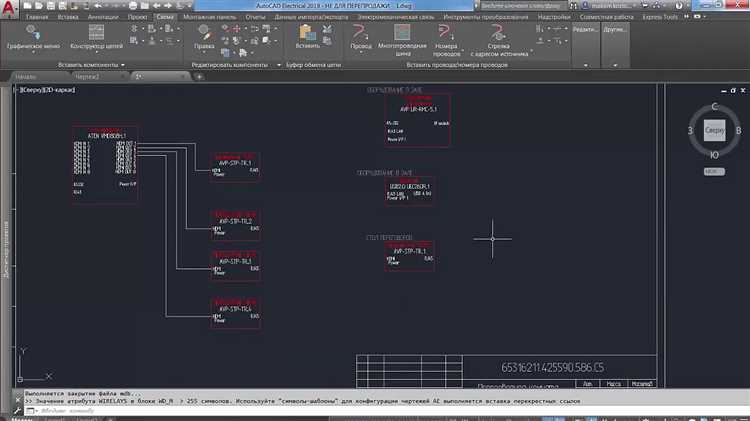Click the ViewCube З west compass label
The width and height of the screenshot is (750, 421).
coord(690,131)
